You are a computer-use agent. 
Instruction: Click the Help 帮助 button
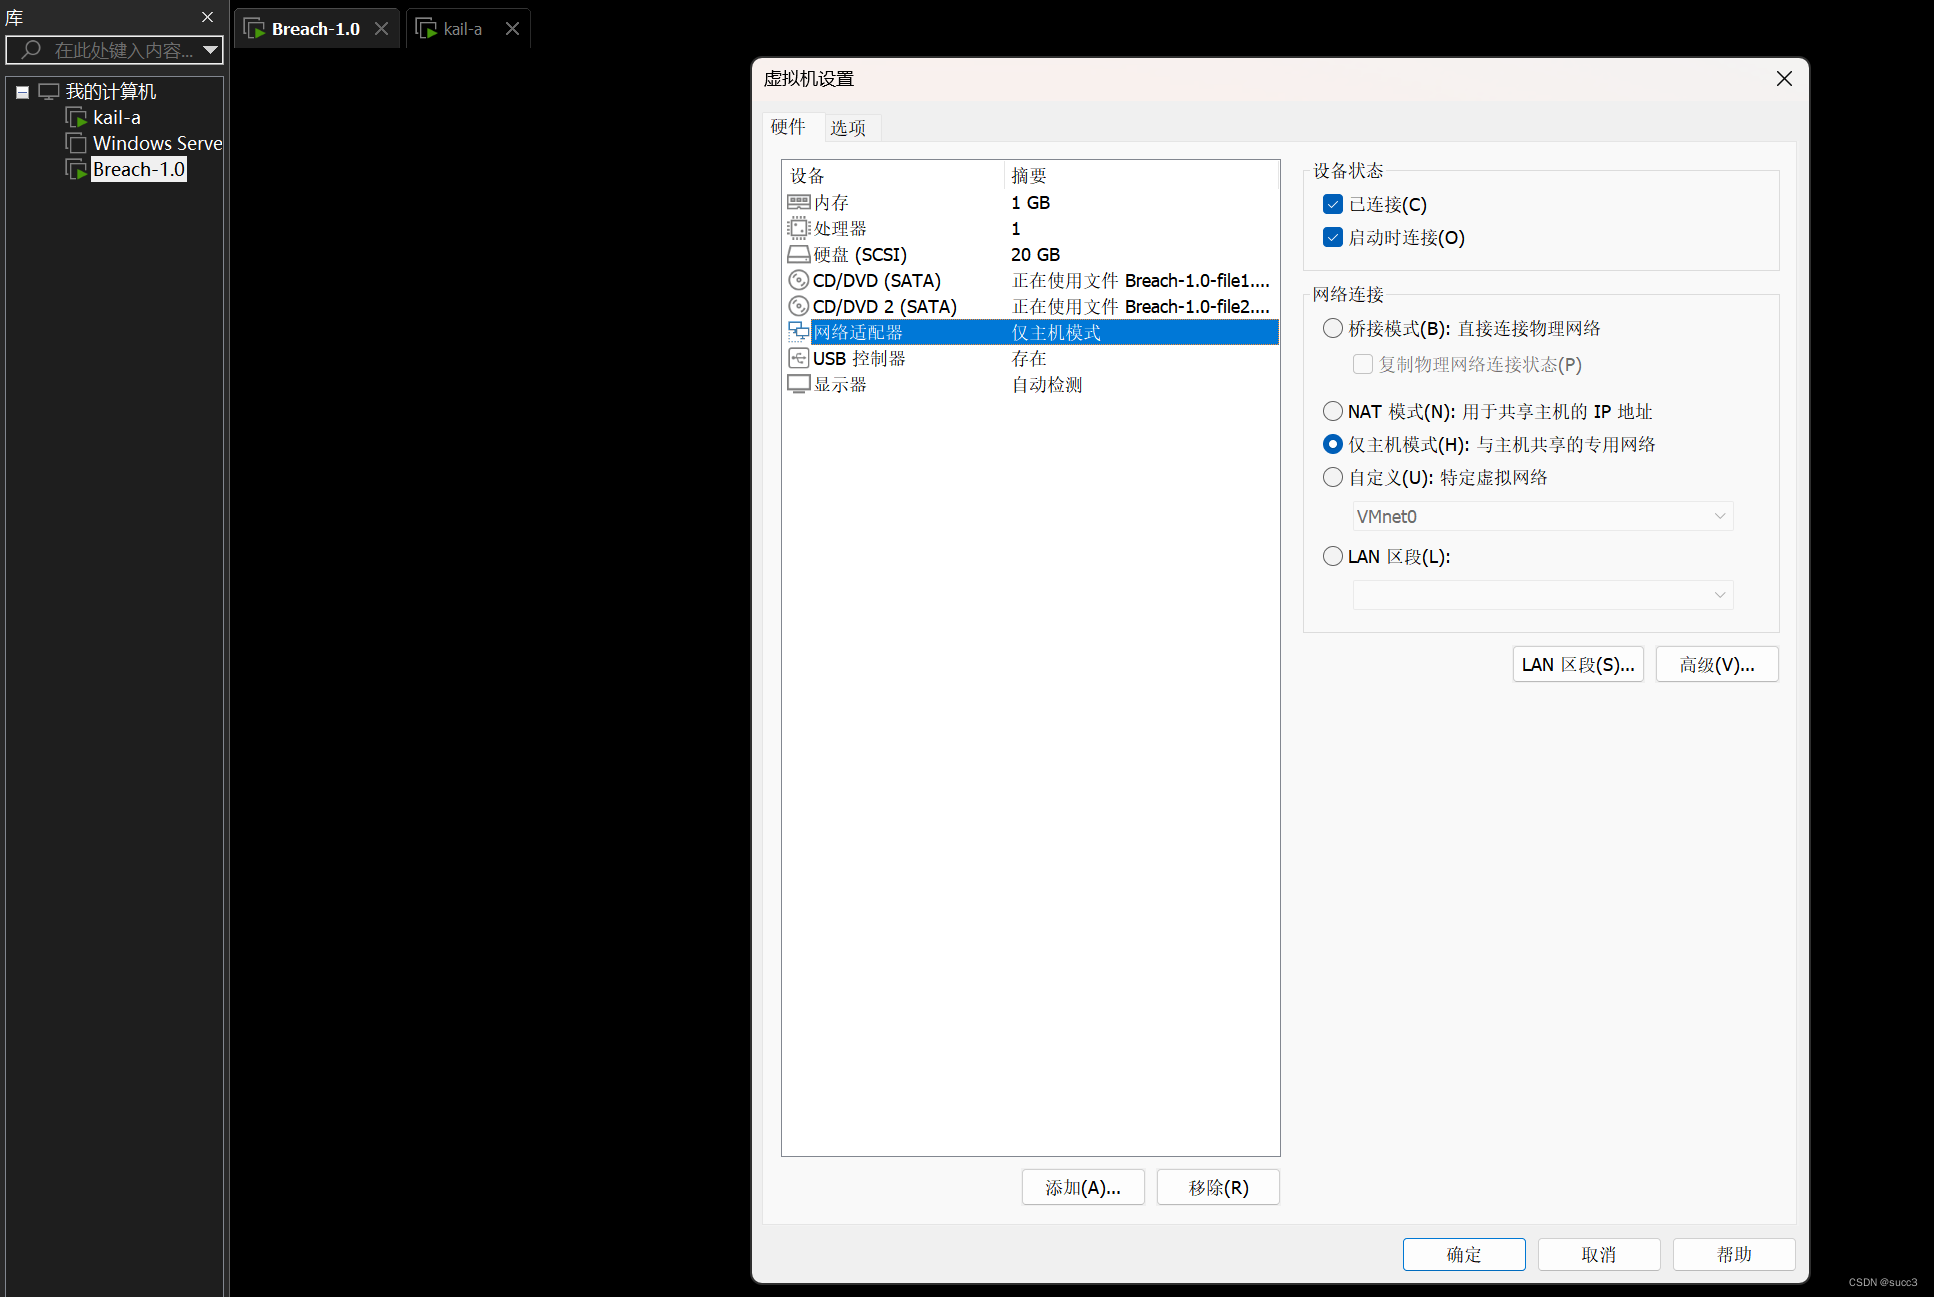point(1734,1255)
